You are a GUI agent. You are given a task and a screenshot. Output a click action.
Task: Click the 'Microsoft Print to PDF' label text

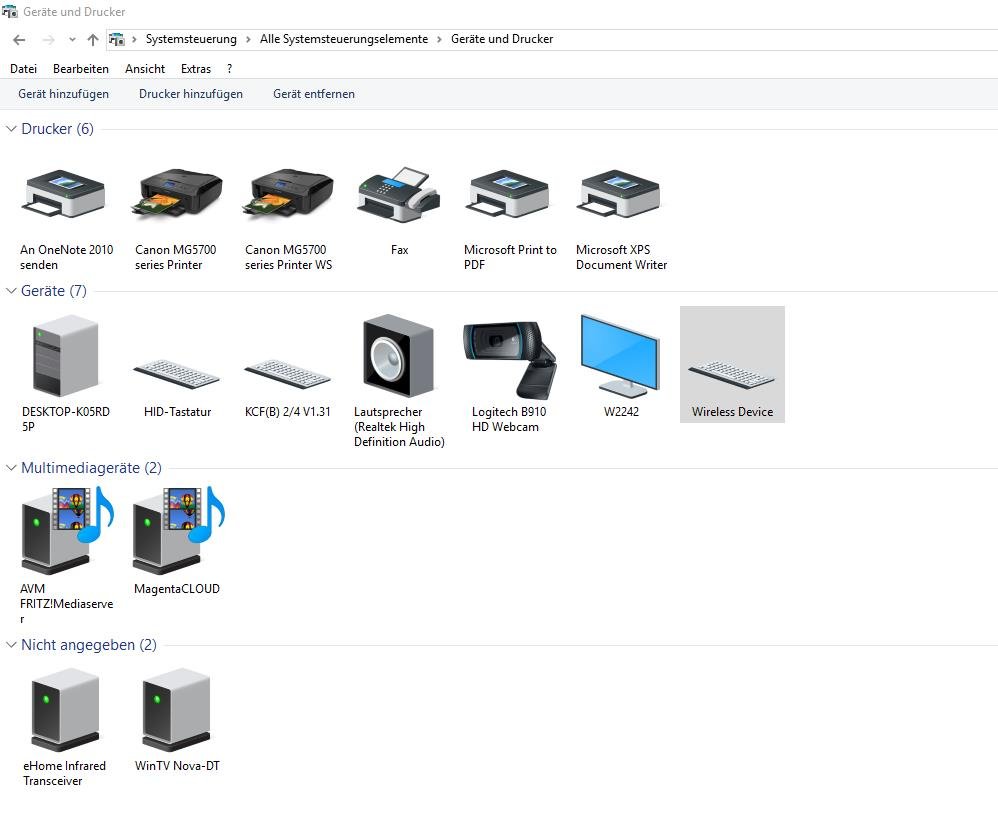coord(510,257)
